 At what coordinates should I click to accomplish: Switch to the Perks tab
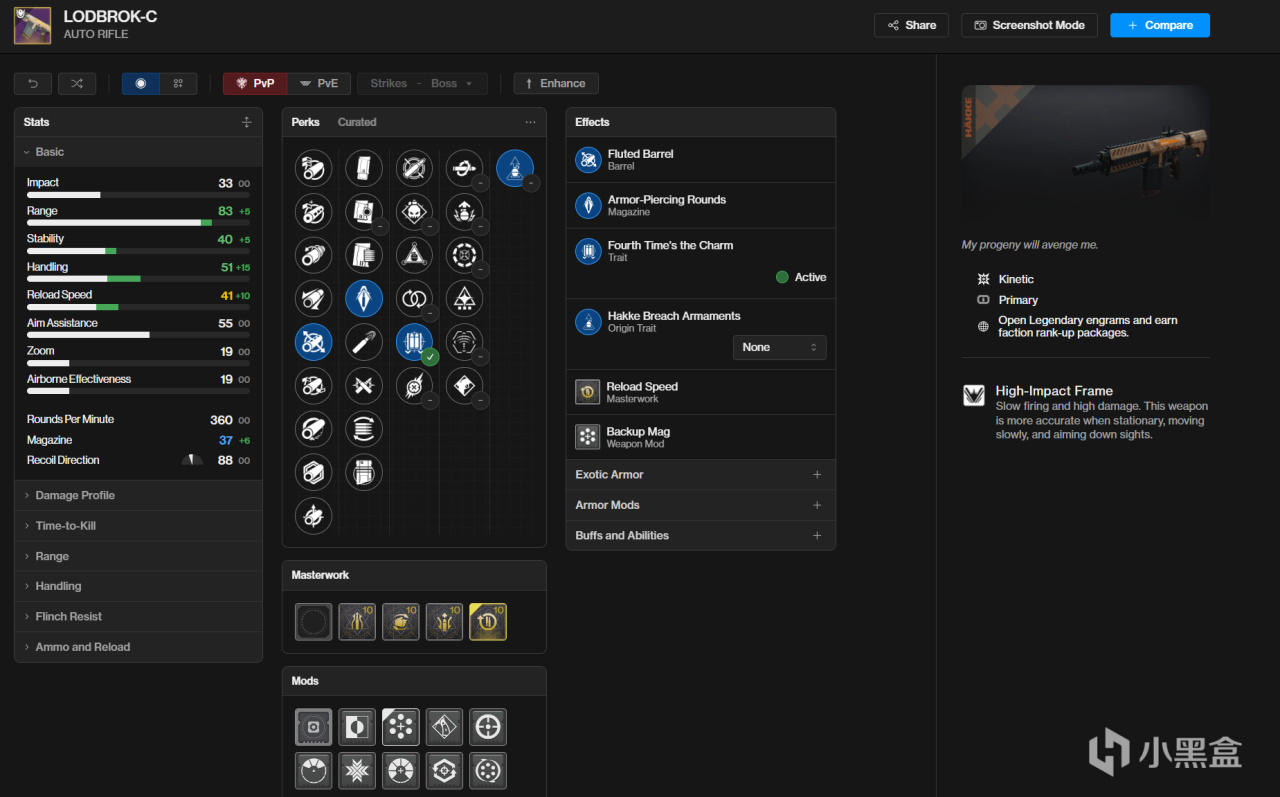306,122
